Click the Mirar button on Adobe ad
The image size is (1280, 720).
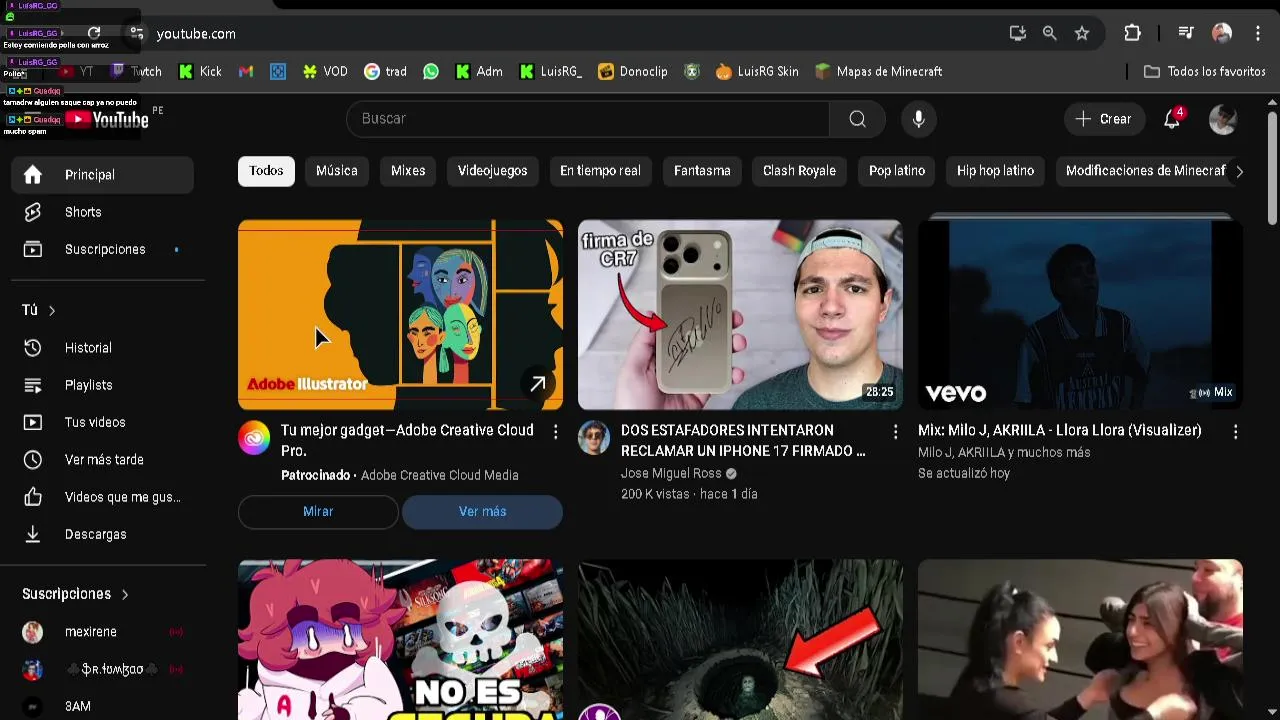coord(318,512)
